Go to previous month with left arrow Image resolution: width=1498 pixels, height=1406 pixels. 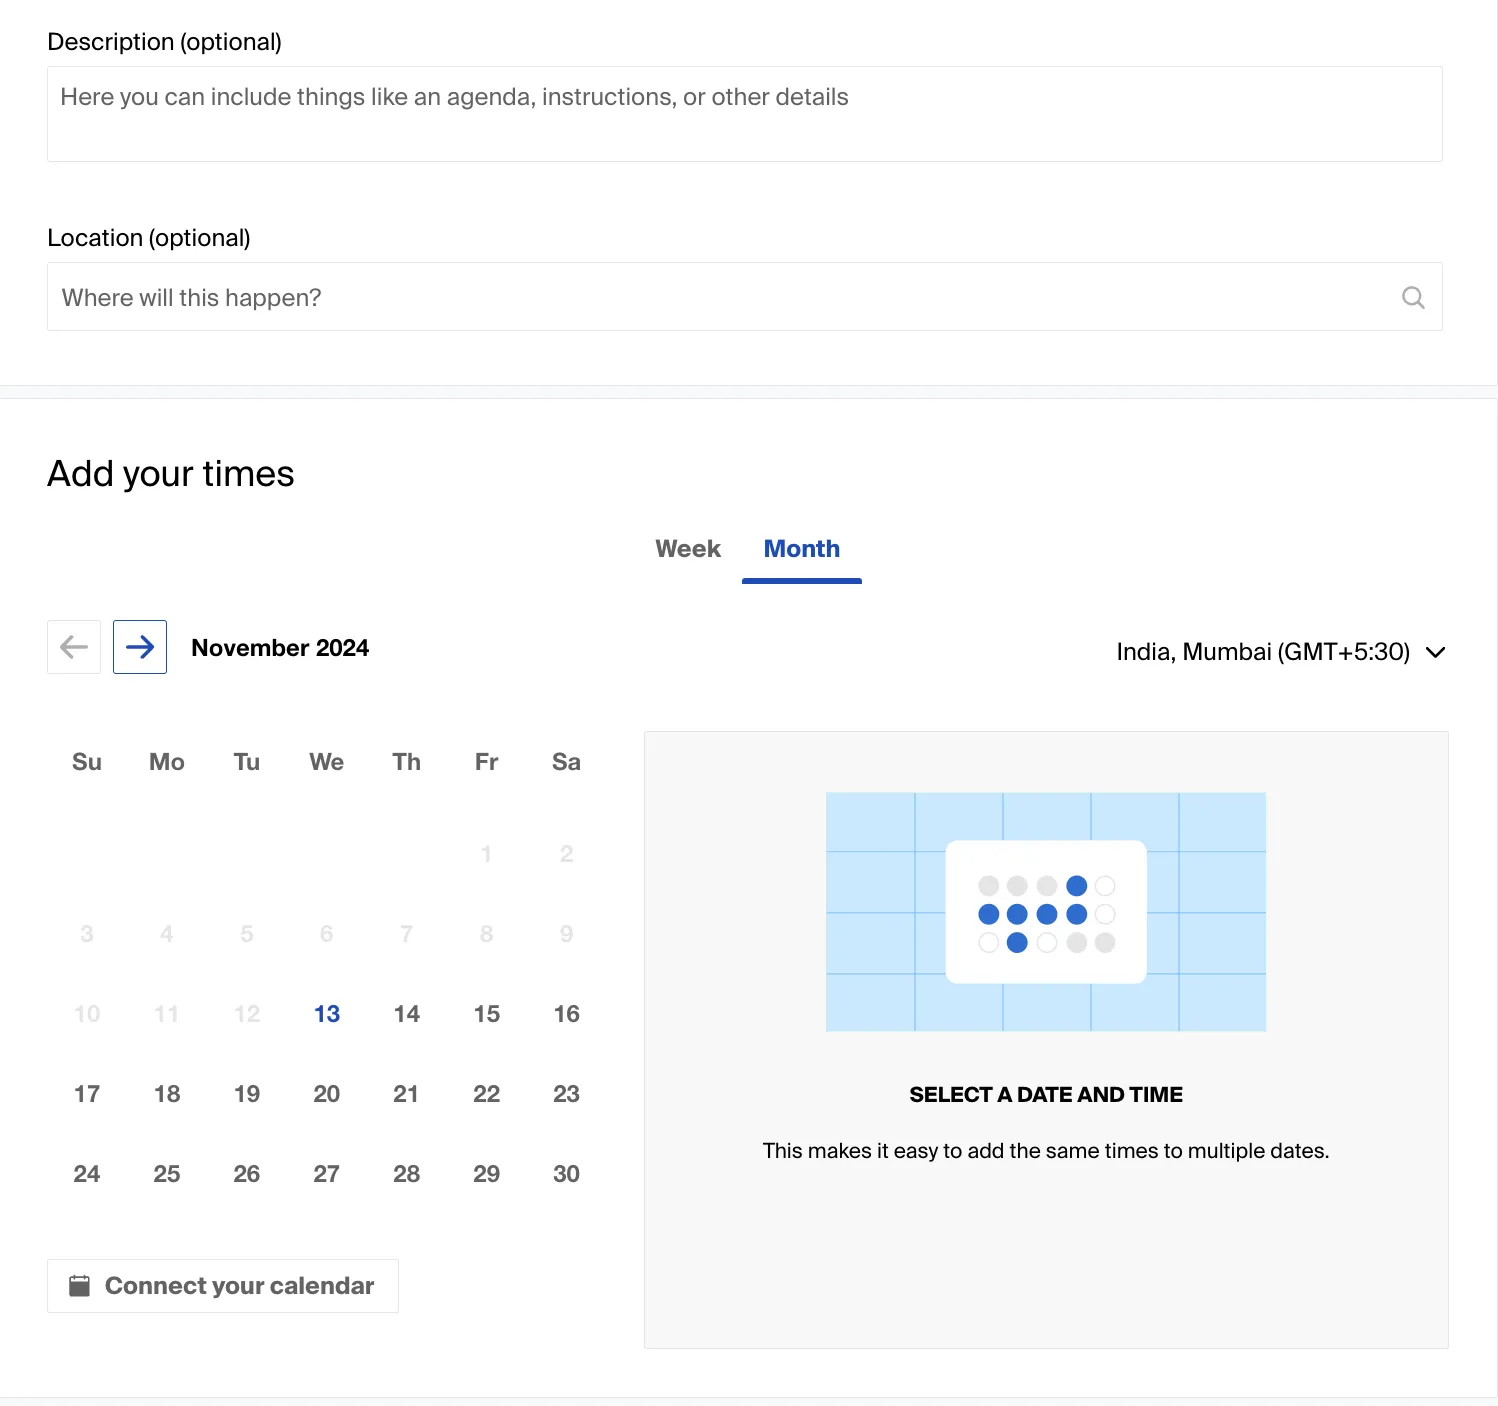click(74, 647)
